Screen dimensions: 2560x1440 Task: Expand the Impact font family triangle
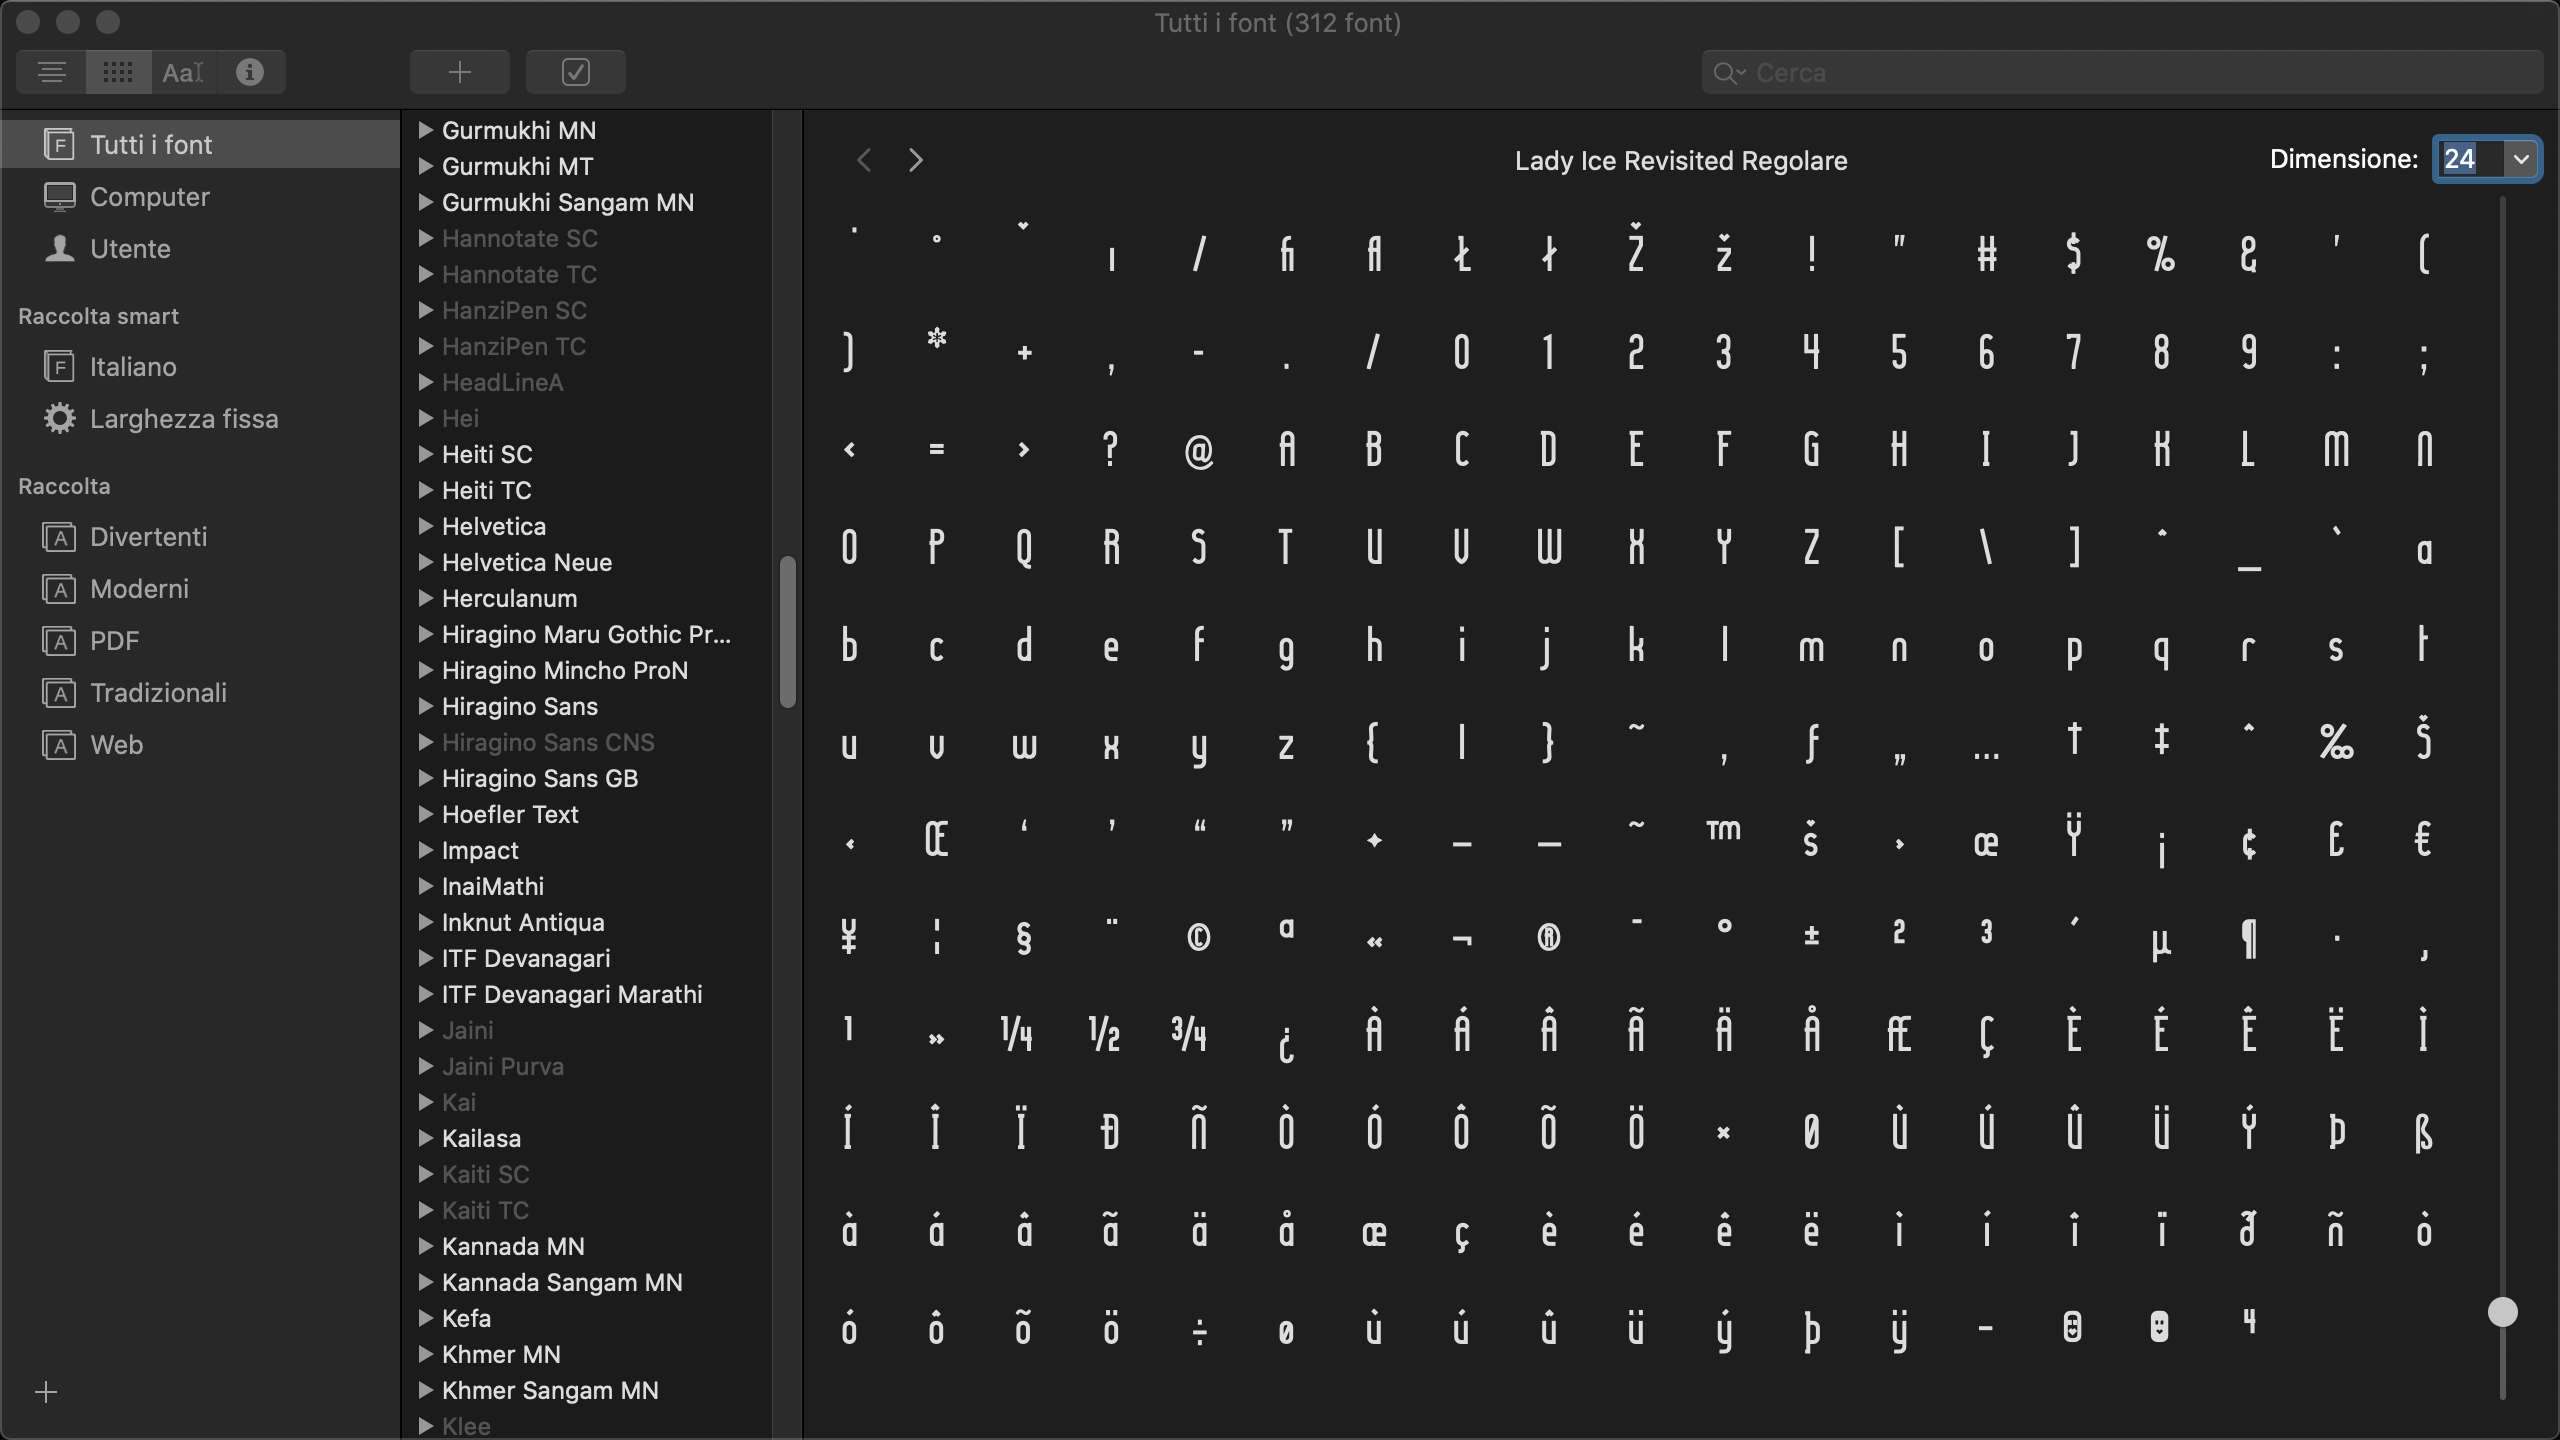click(x=425, y=850)
